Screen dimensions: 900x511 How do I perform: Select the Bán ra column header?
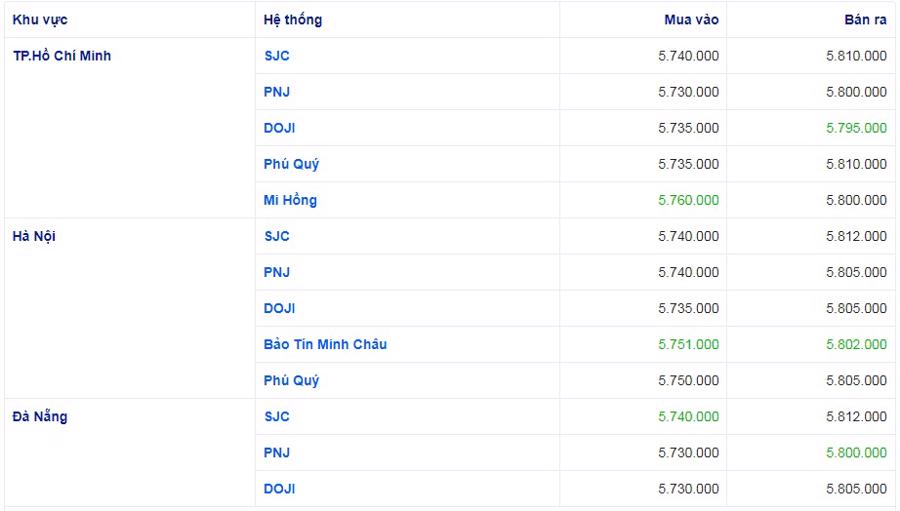(x=865, y=20)
